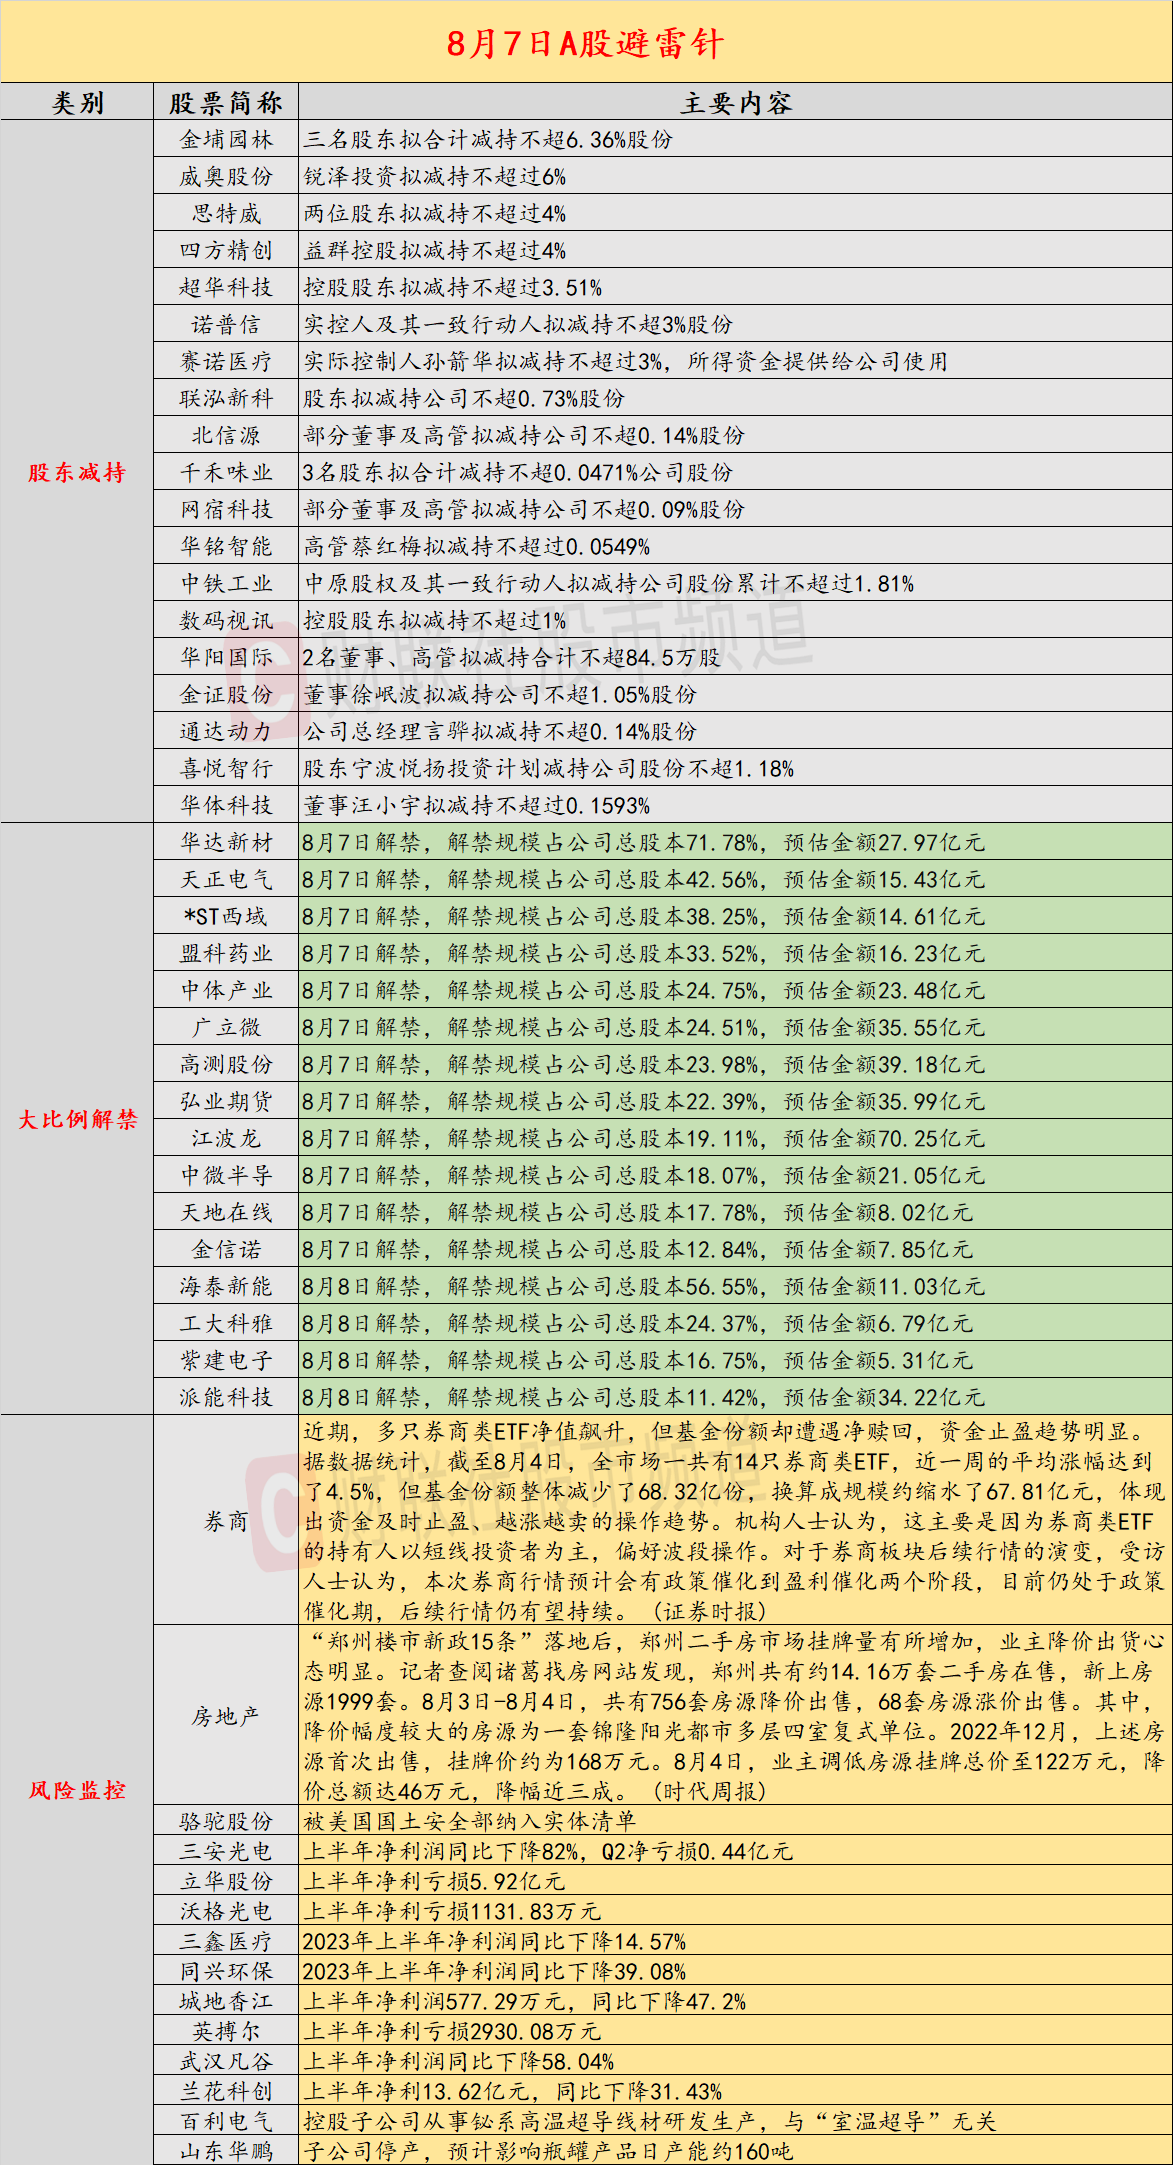Screen dimensions: 1173x2165
Task: Select stock name 城地香江
Action: (x=226, y=2002)
